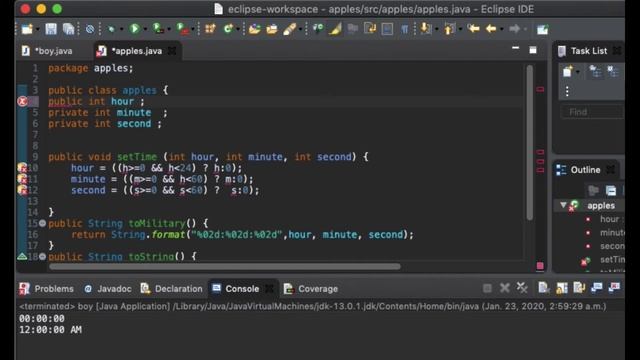Open the Debug dropdown arrow
Image resolution: width=640 pixels, height=360 pixels.
(121, 29)
